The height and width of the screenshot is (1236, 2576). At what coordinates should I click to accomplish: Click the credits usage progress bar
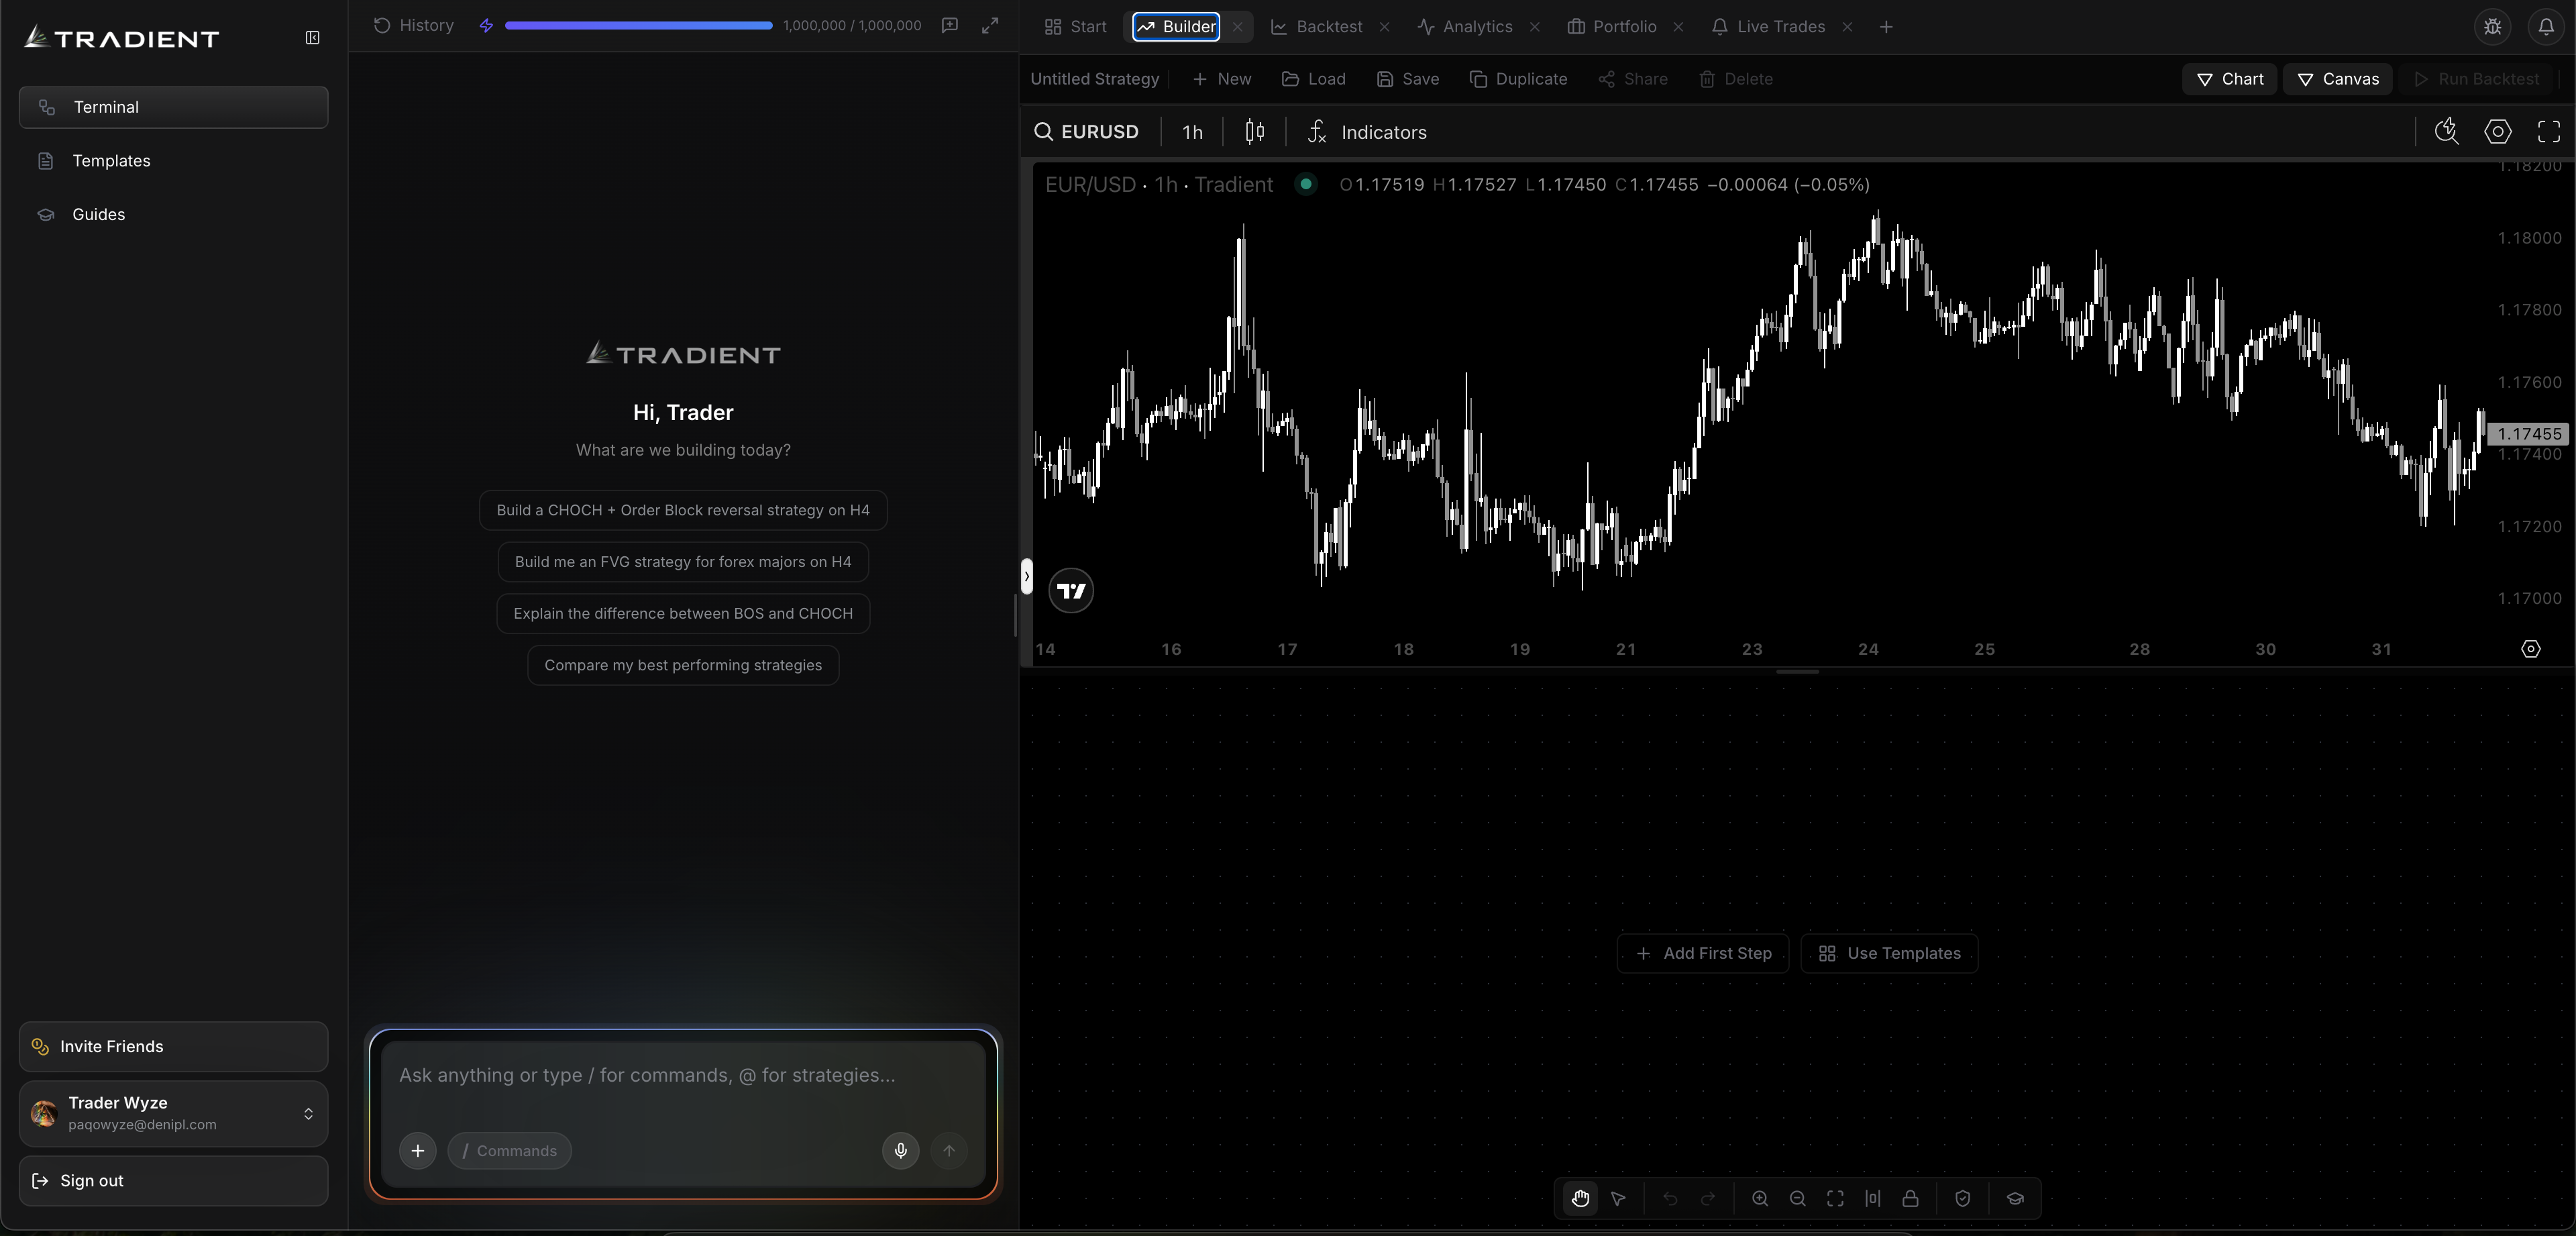click(x=638, y=25)
